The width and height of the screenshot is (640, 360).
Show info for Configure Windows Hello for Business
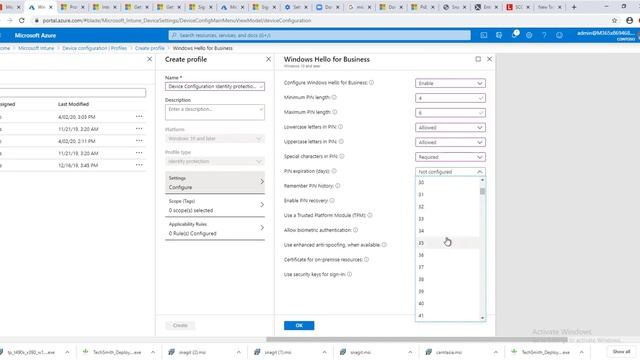371,82
